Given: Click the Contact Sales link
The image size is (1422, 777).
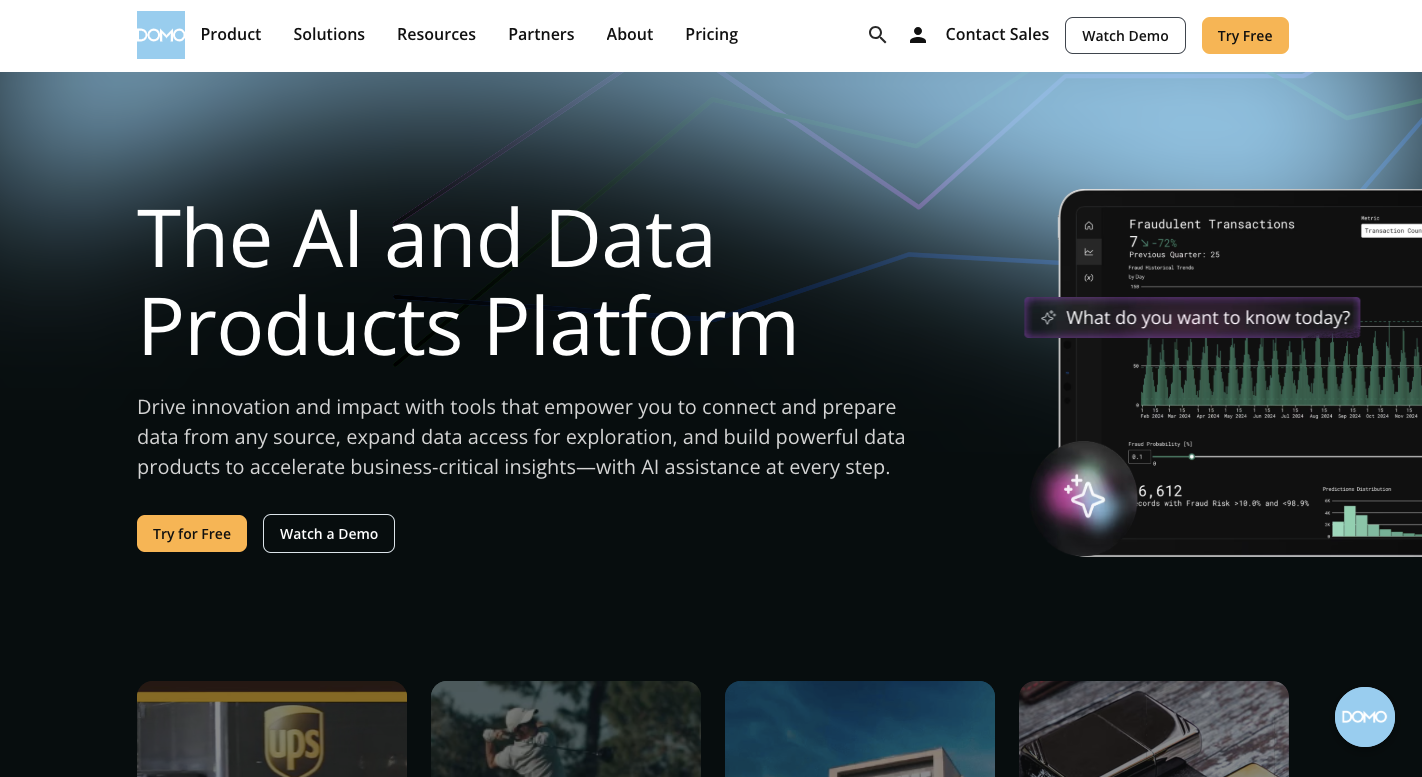Looking at the screenshot, I should click(x=997, y=34).
